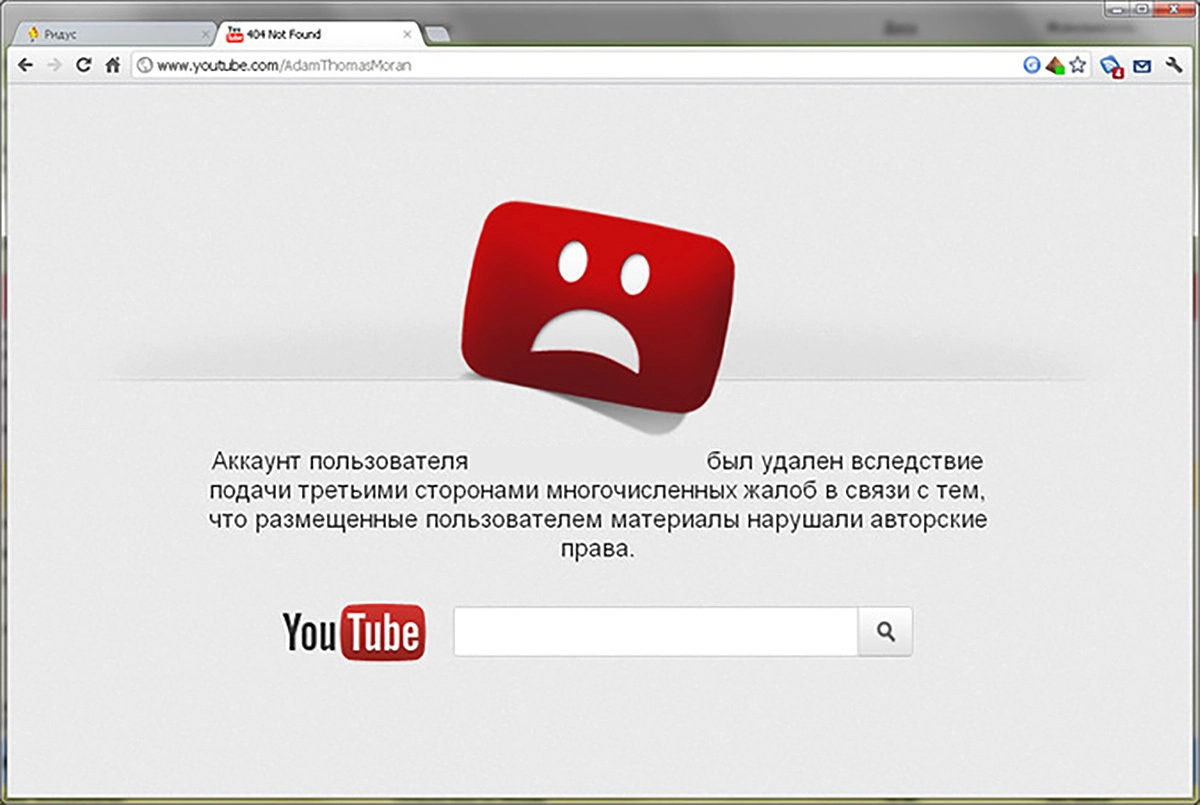Viewport: 1200px width, 805px height.
Task: Open a new browser tab
Action: [x=438, y=35]
